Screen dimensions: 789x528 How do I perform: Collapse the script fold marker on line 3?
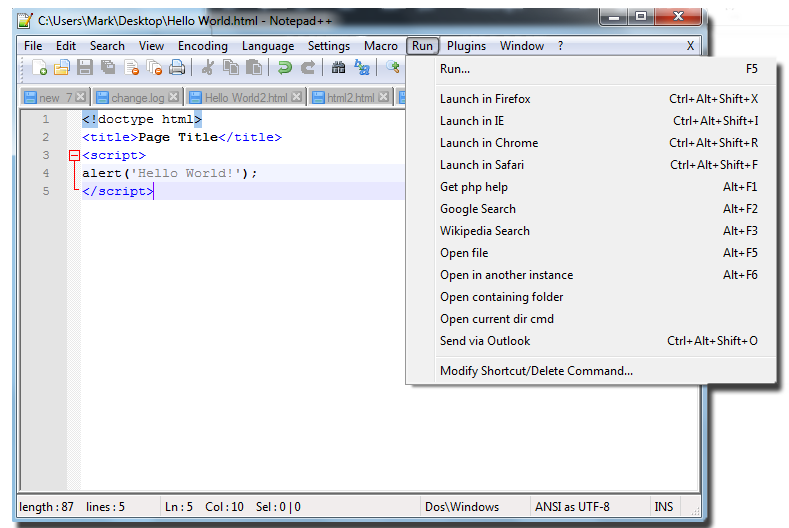74,156
